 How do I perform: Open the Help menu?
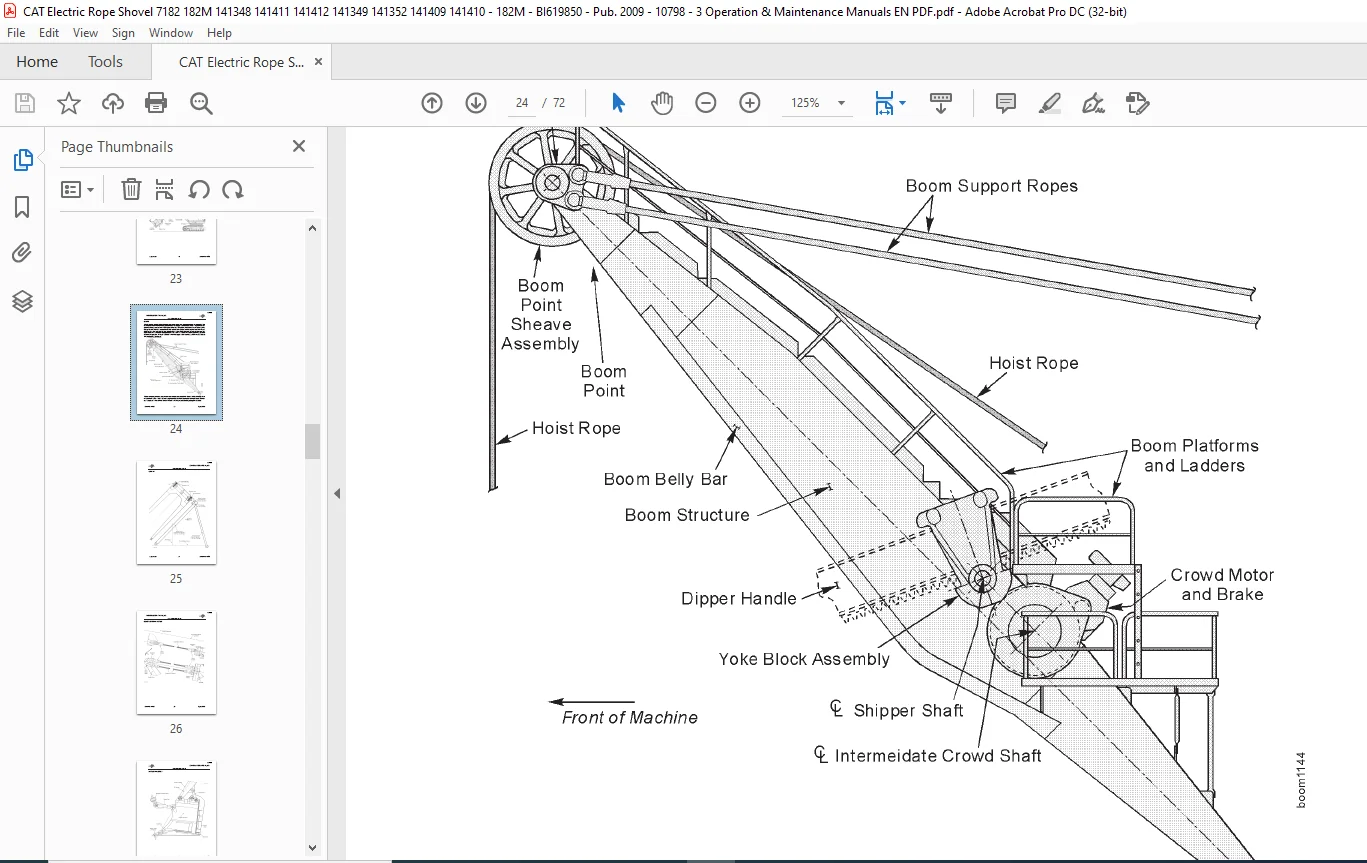tap(219, 33)
